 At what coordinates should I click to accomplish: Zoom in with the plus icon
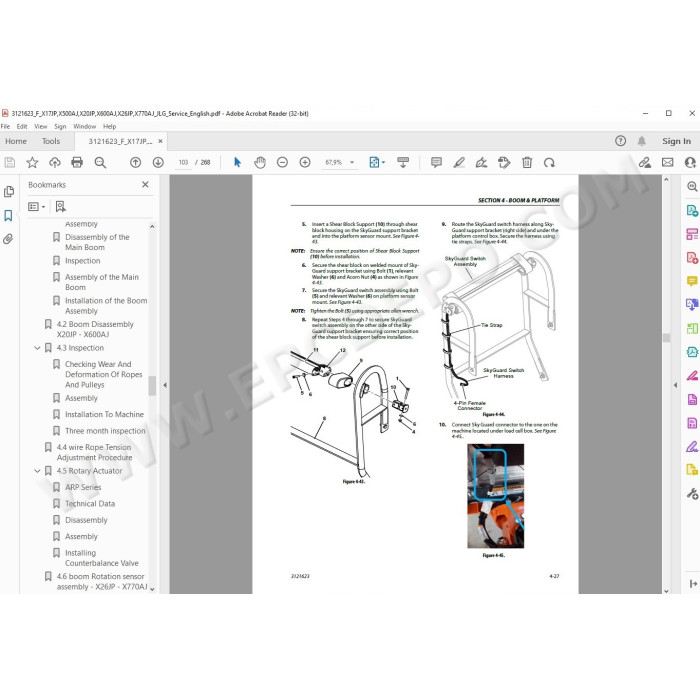pyautogui.click(x=305, y=162)
